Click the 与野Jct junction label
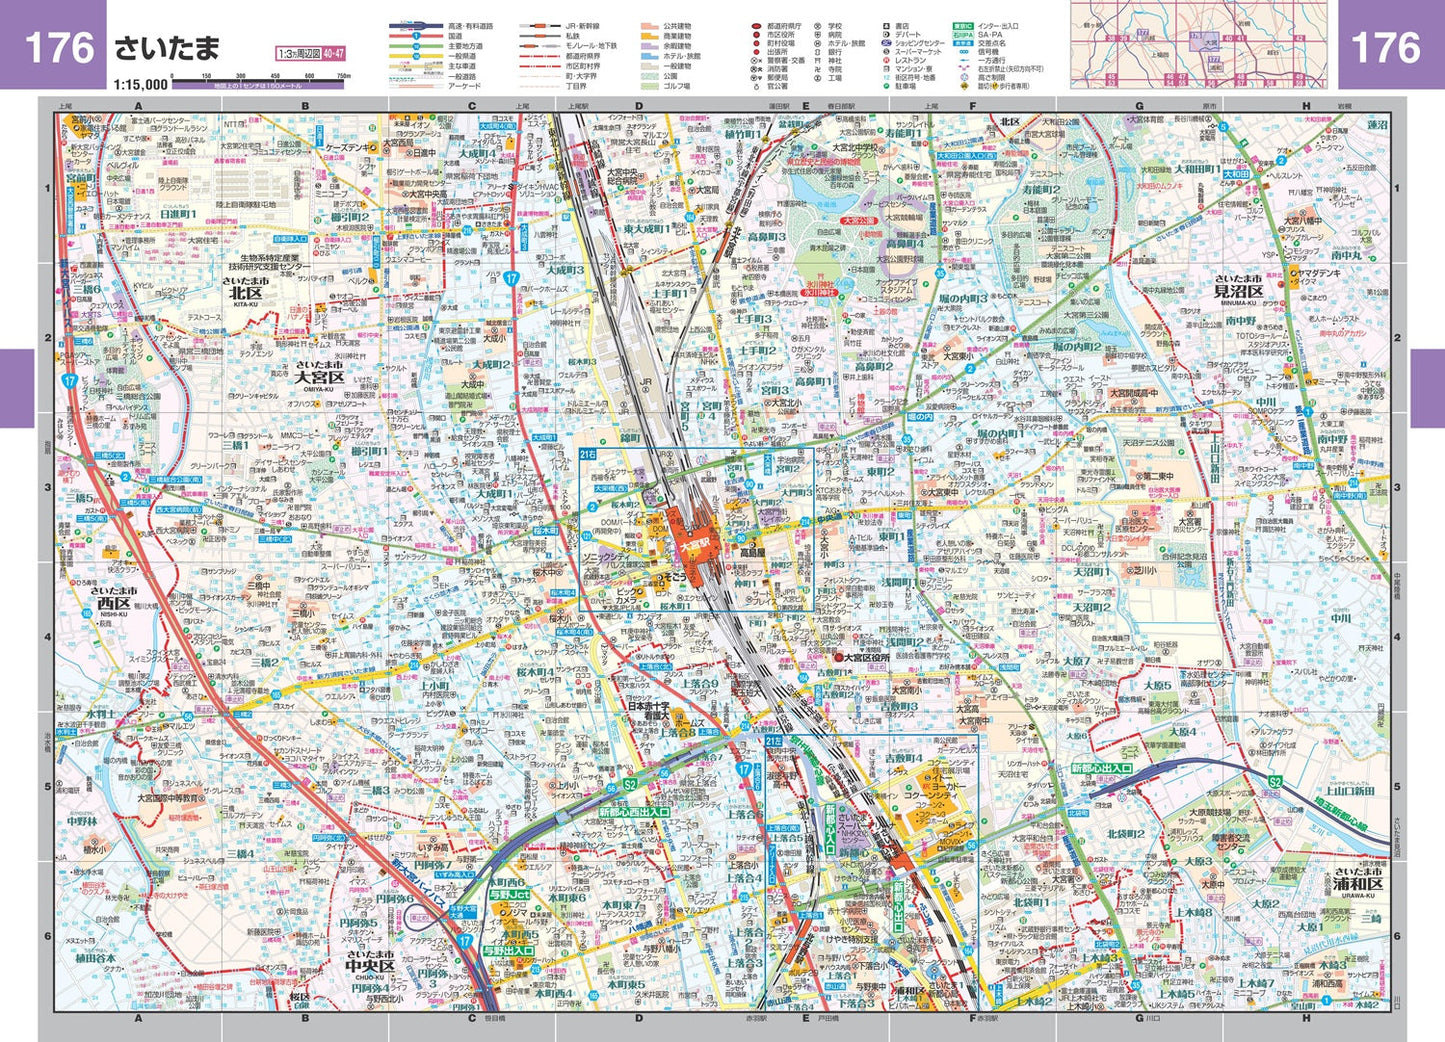The height and width of the screenshot is (1042, 1445). 510,895
